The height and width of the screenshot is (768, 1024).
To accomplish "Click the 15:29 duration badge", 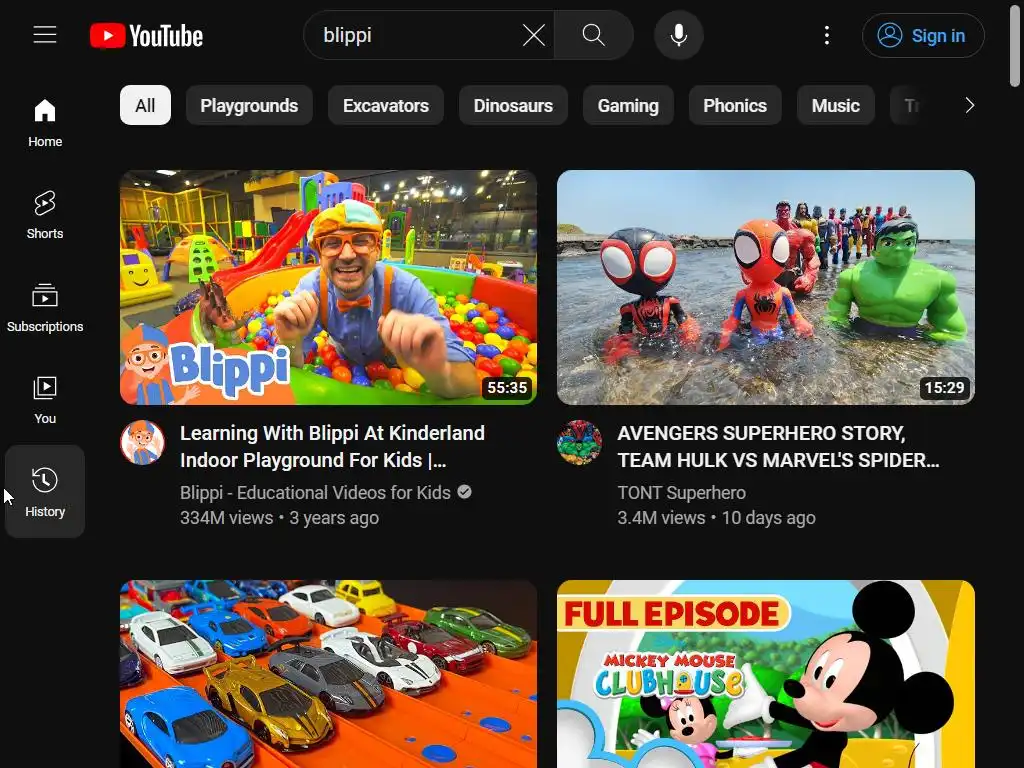I will click(x=944, y=387).
